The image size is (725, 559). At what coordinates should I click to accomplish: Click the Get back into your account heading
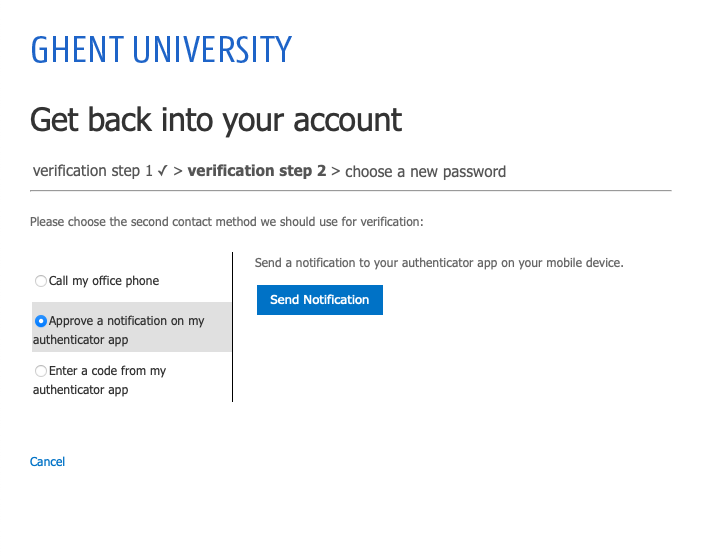point(216,121)
